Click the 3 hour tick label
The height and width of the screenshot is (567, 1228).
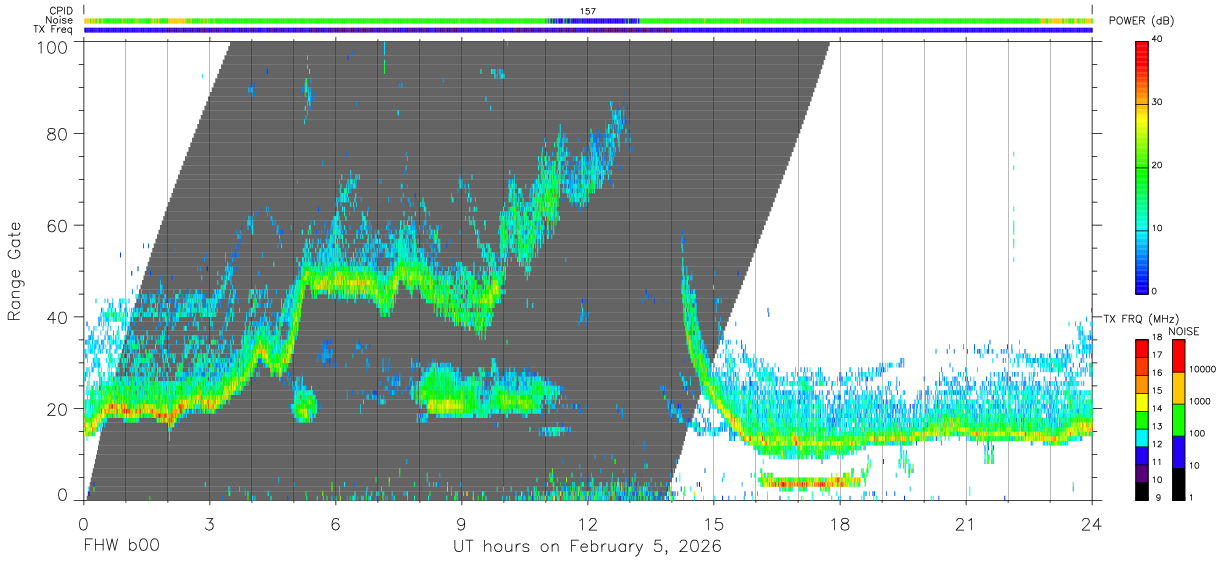[x=210, y=524]
